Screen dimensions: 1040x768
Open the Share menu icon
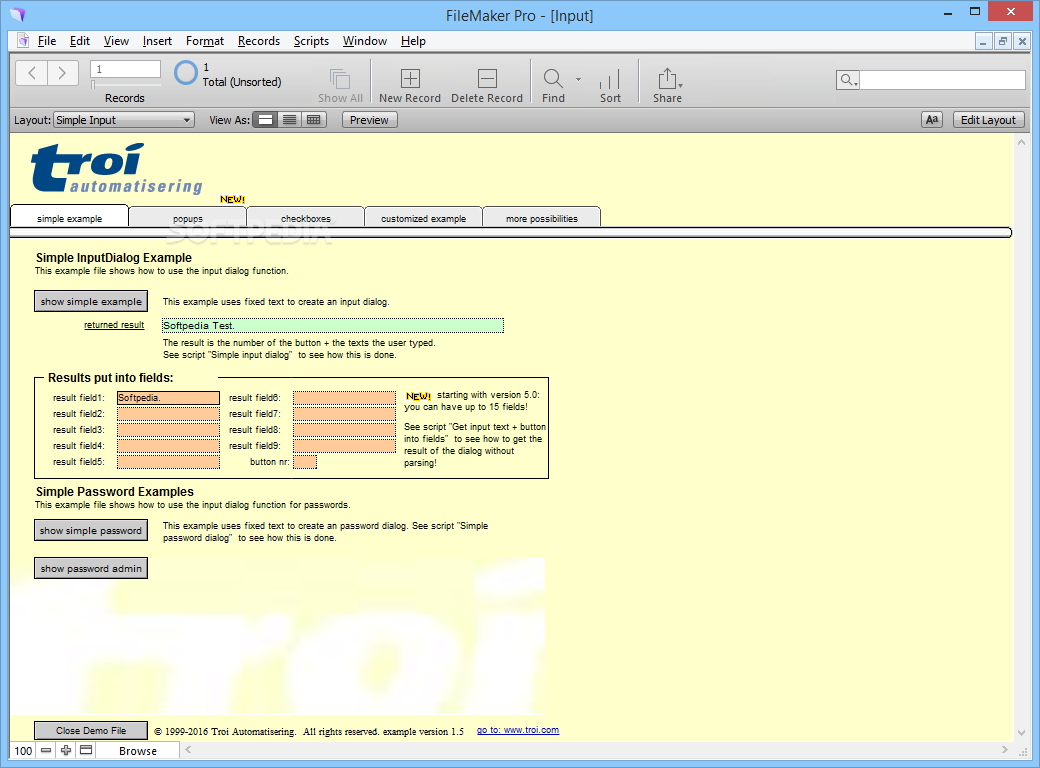667,78
